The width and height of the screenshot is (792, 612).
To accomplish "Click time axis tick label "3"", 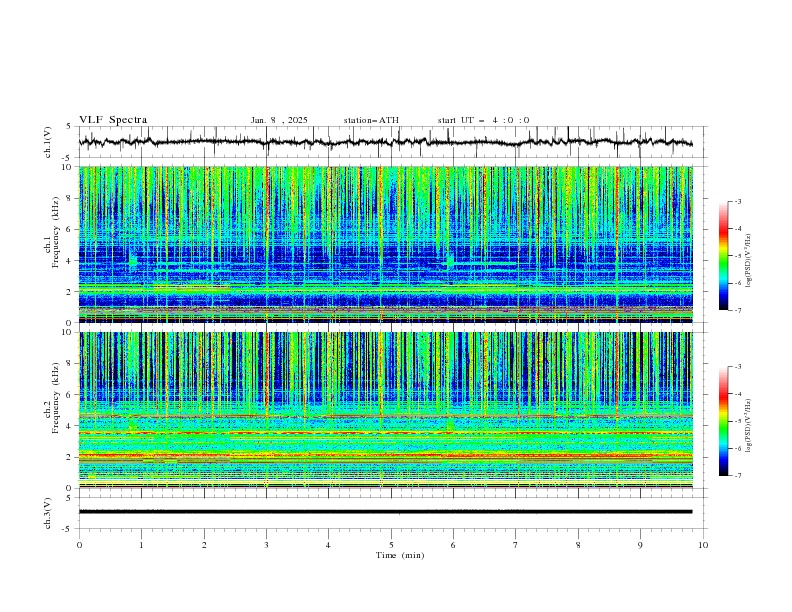I will click(x=267, y=545).
